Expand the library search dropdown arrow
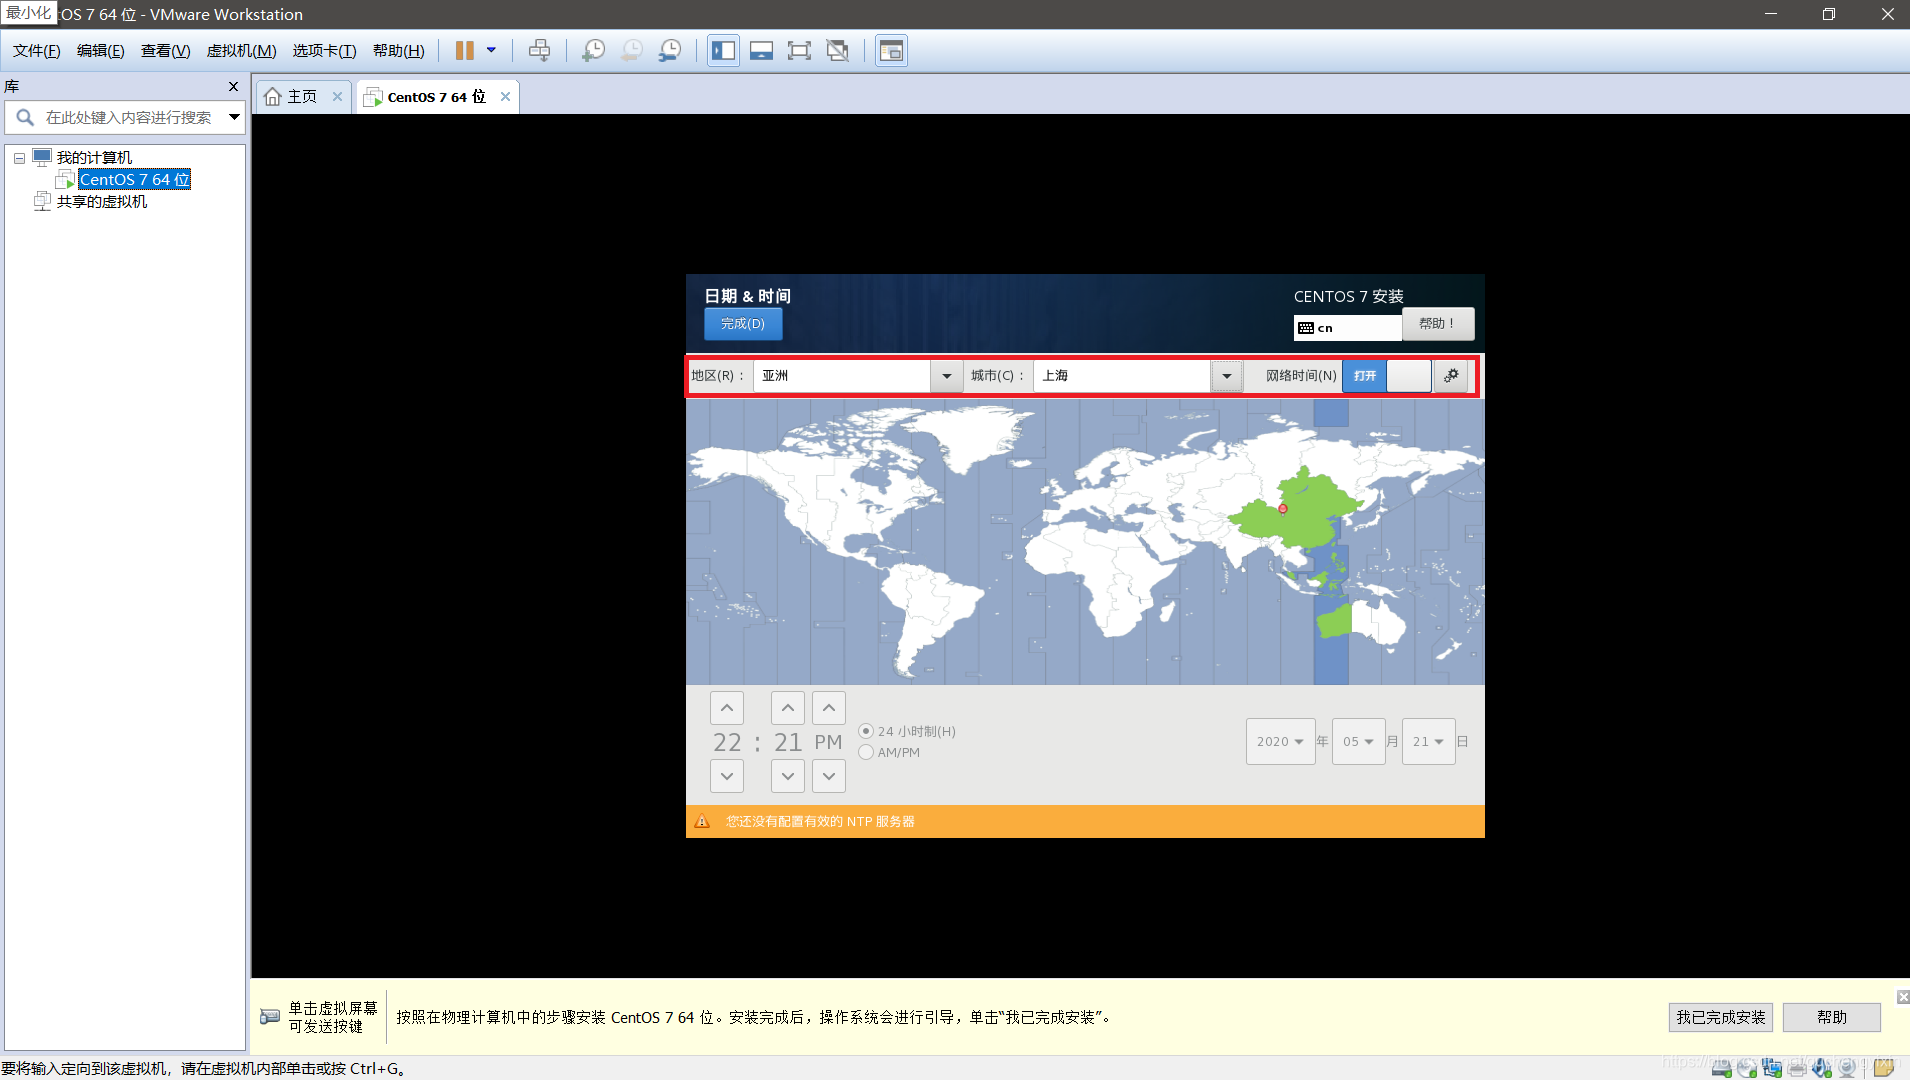 click(x=234, y=118)
